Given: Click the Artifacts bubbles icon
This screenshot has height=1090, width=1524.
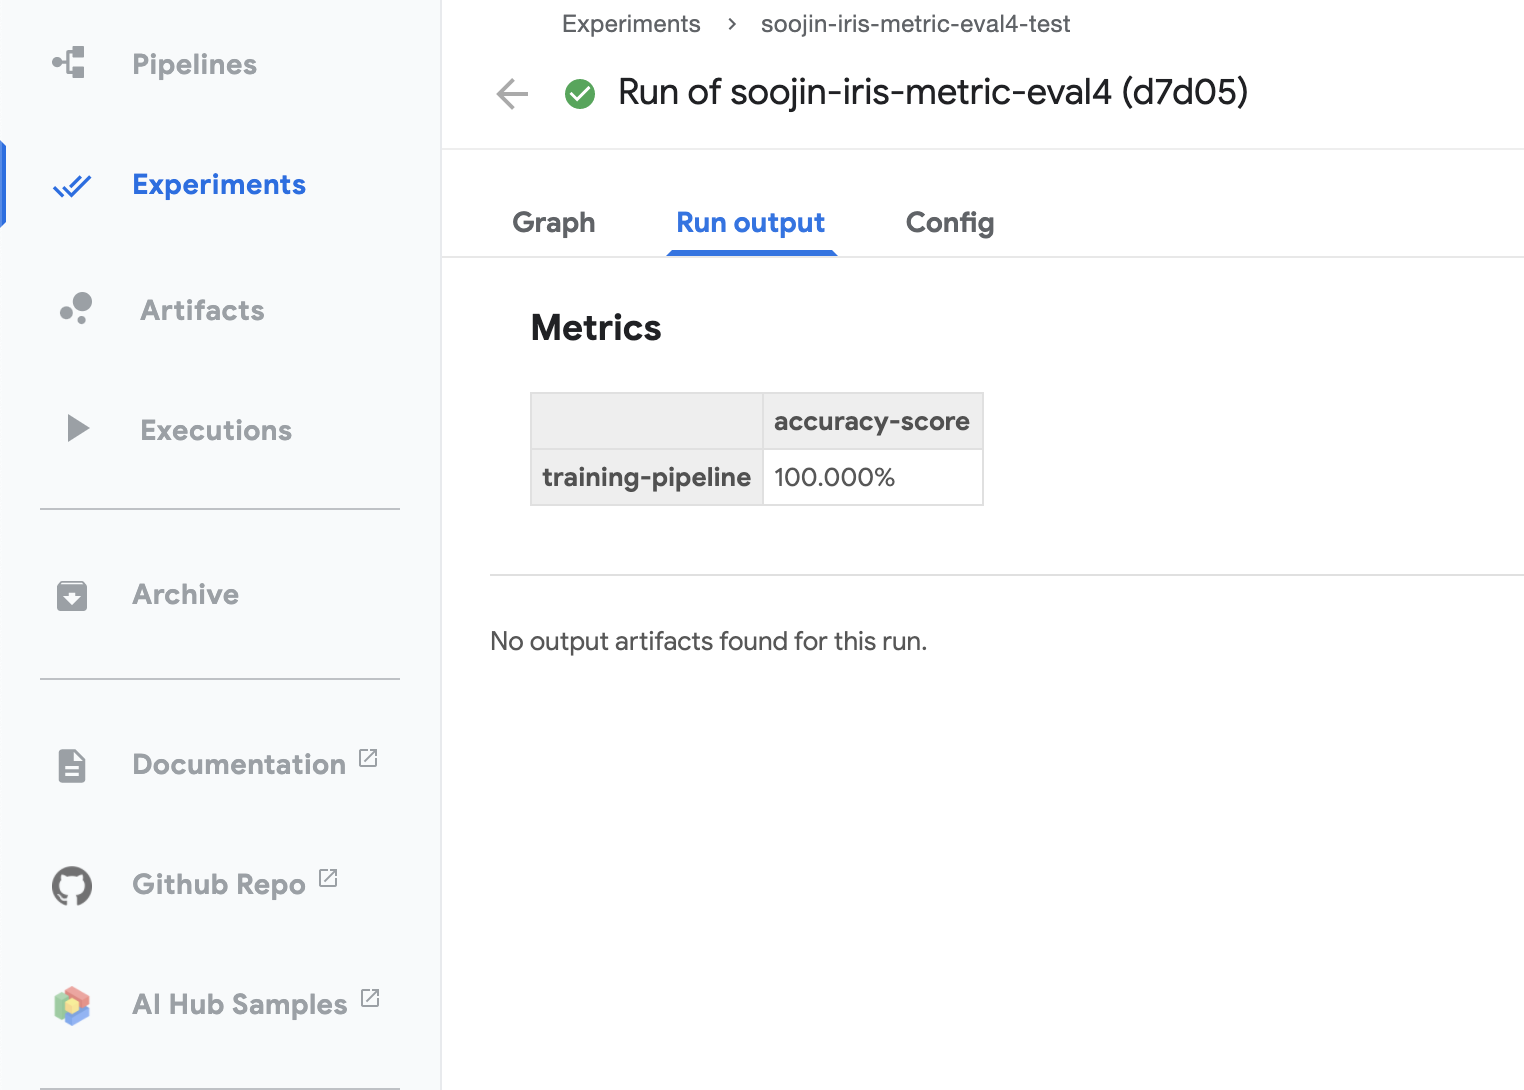Looking at the screenshot, I should coord(76,309).
